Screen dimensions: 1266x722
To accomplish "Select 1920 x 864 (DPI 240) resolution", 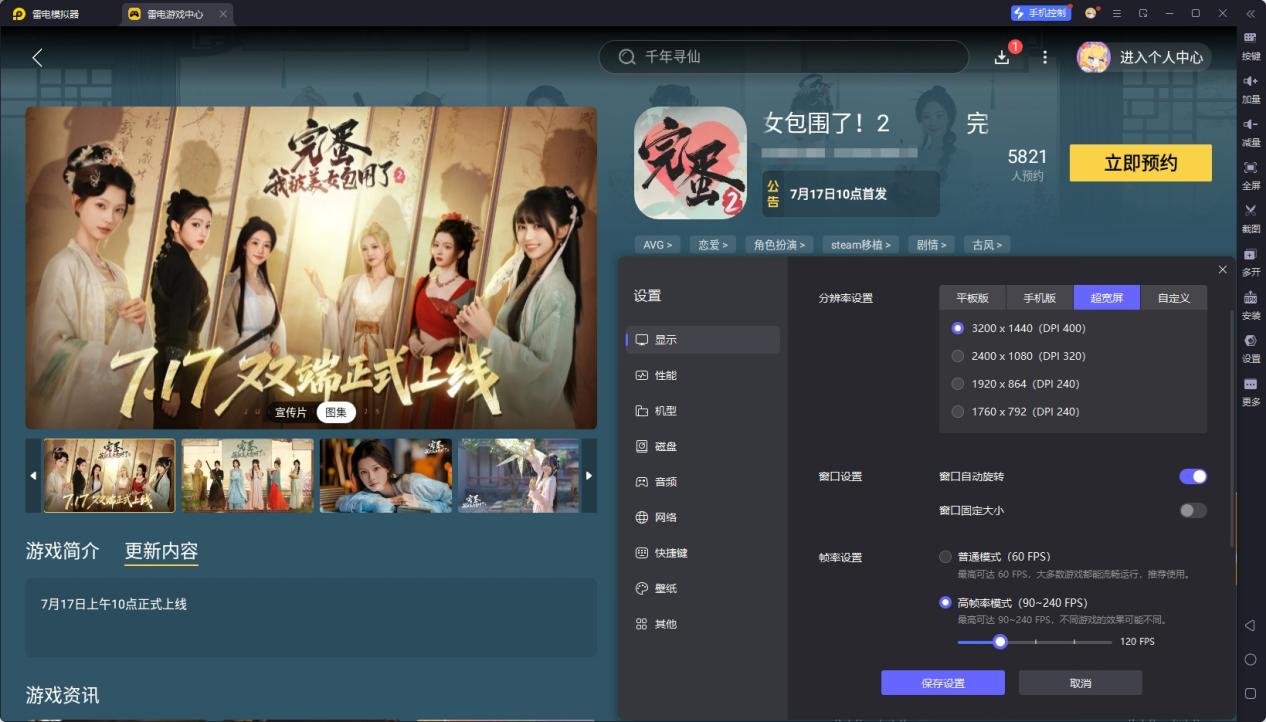I will click(x=958, y=384).
